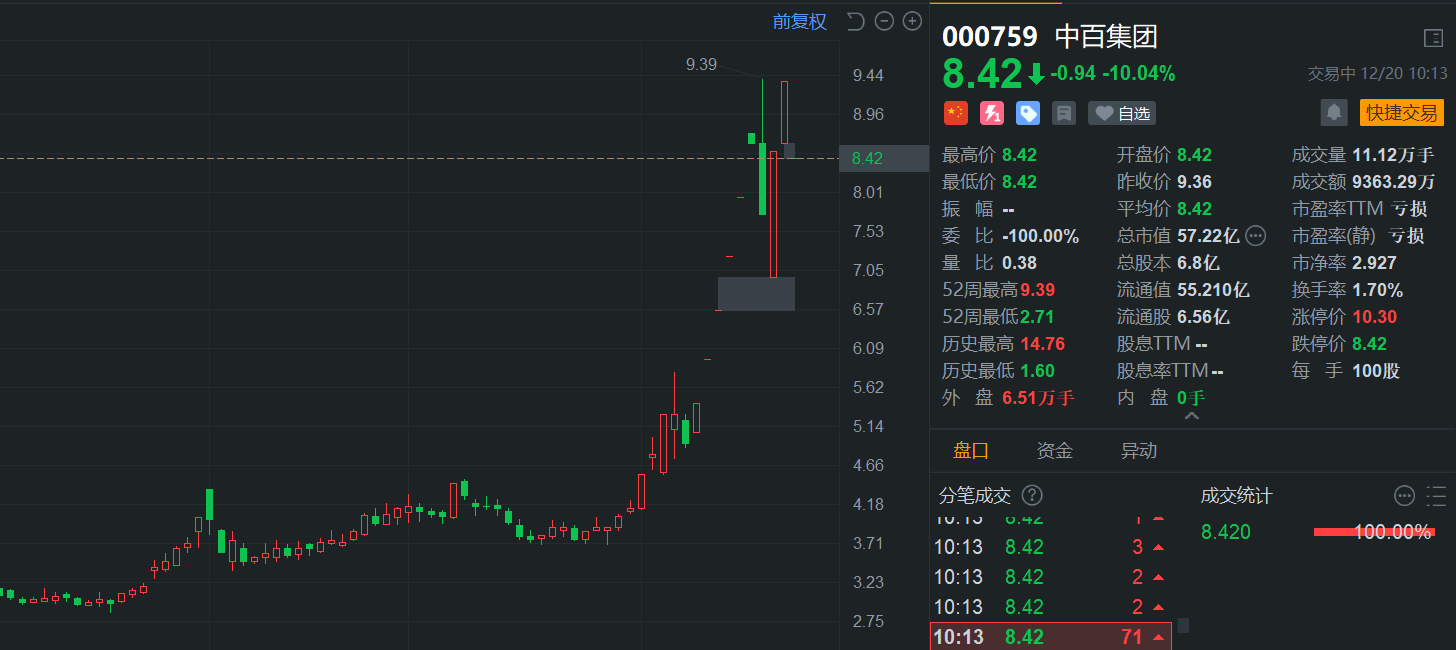Screen dimensions: 1456x650
Task: Switch 成交统计 to list view icon
Action: click(x=1437, y=496)
